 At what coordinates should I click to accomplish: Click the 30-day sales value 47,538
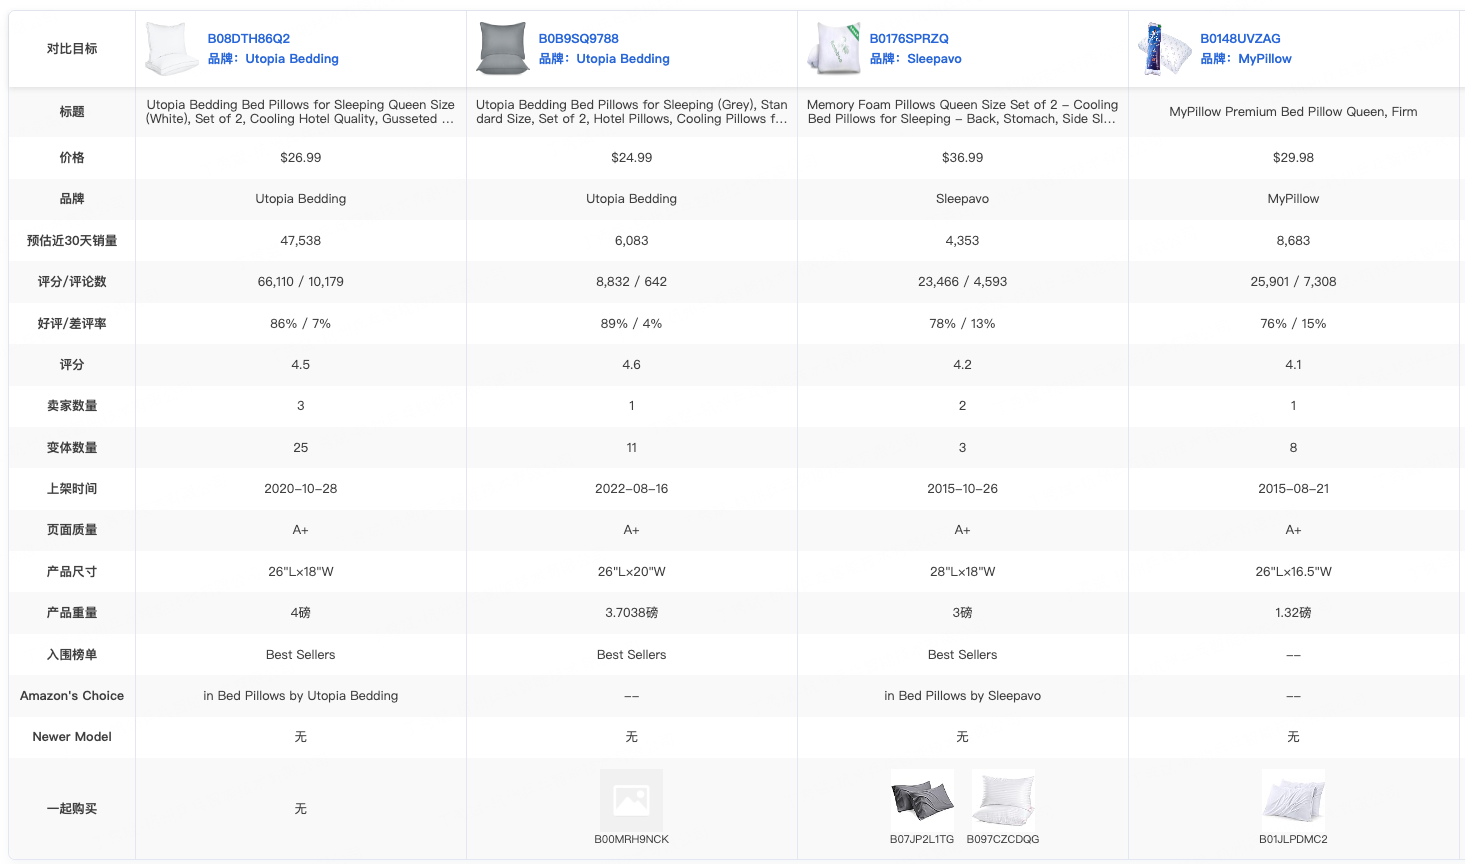pos(301,241)
